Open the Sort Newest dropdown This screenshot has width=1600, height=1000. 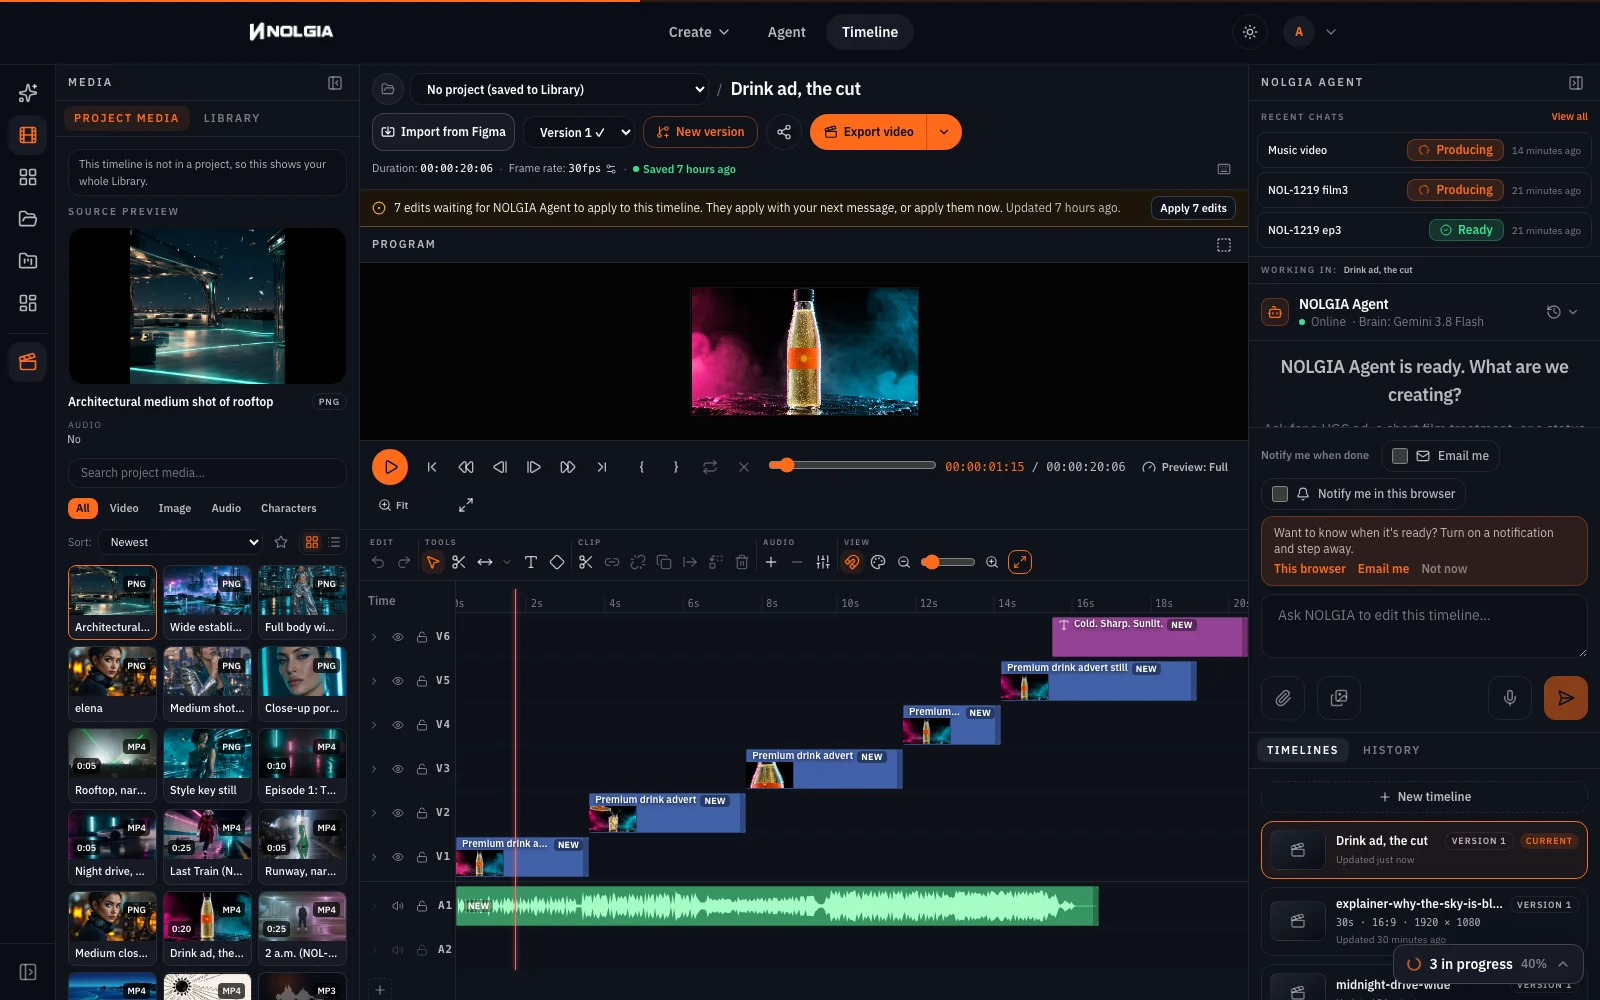pyautogui.click(x=182, y=542)
